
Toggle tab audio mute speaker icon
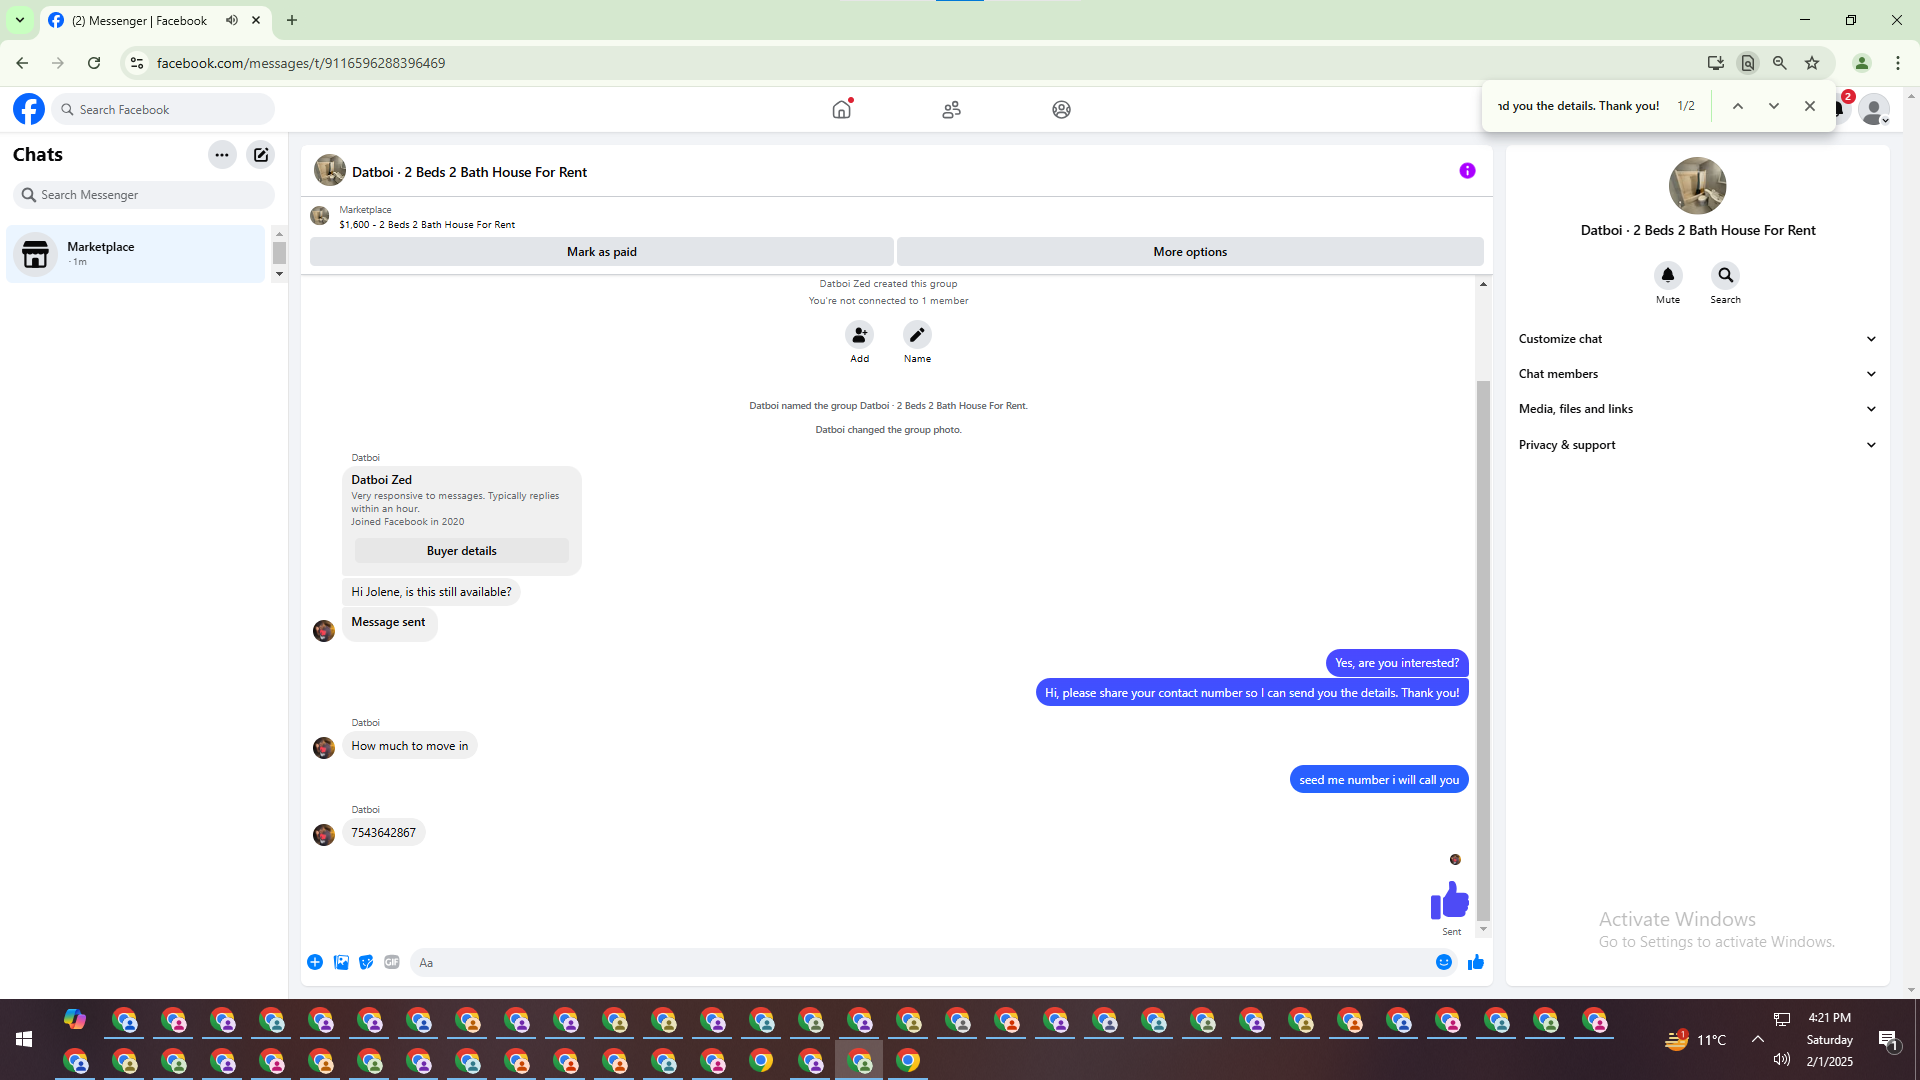(232, 20)
